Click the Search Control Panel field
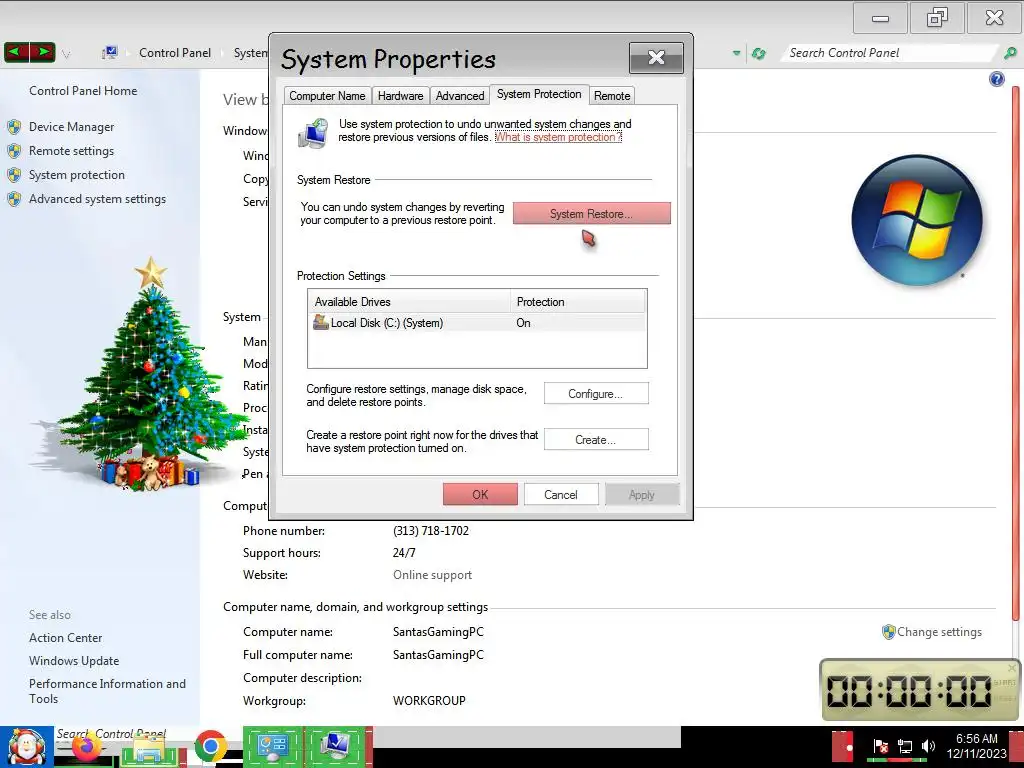 point(889,53)
